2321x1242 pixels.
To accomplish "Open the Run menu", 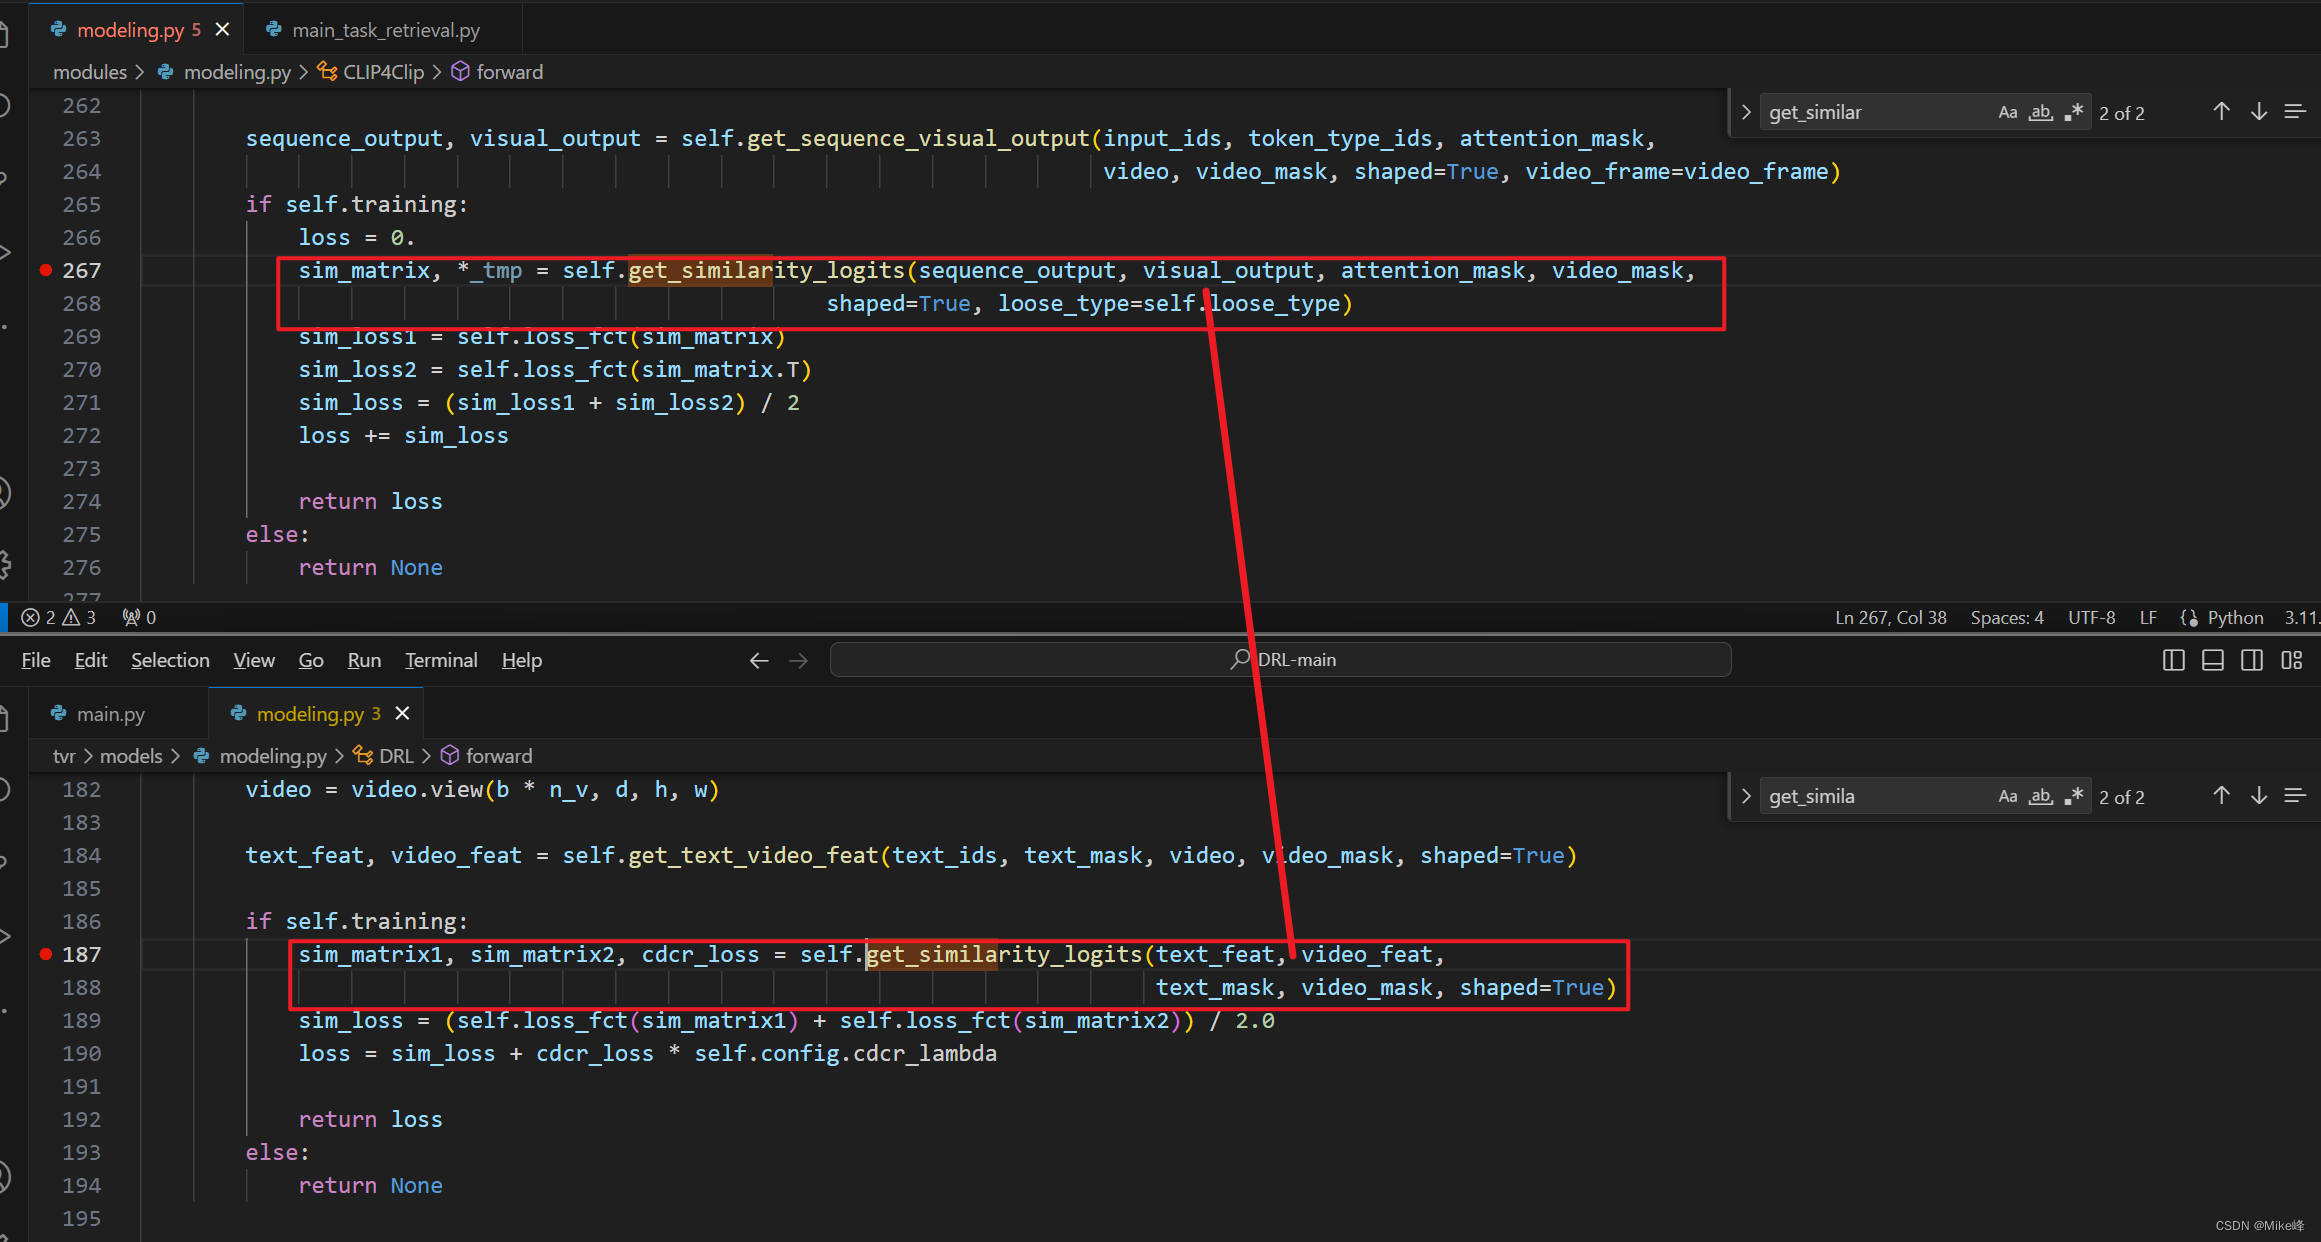I will point(364,660).
